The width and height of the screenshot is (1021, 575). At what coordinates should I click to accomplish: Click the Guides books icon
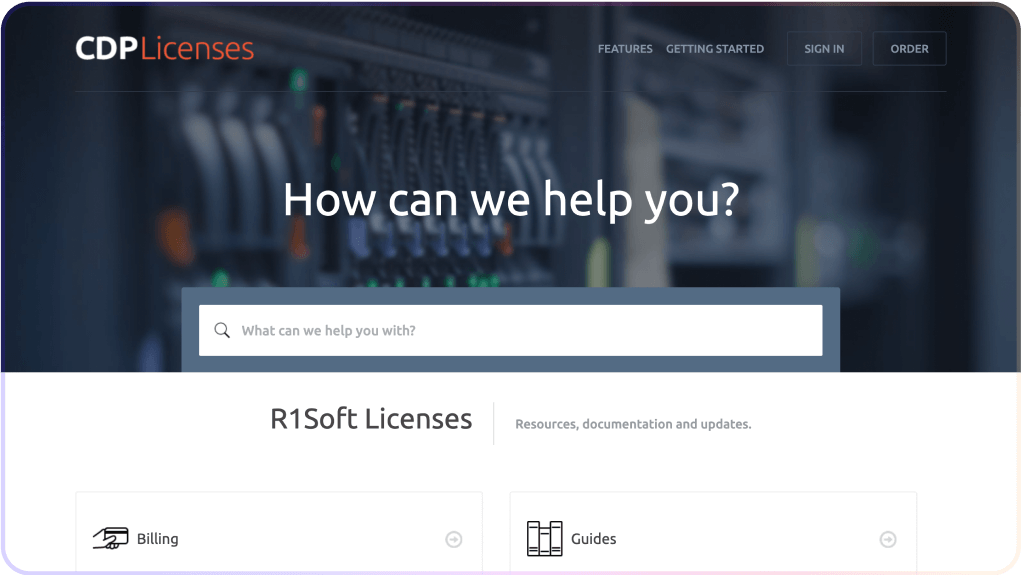544,539
